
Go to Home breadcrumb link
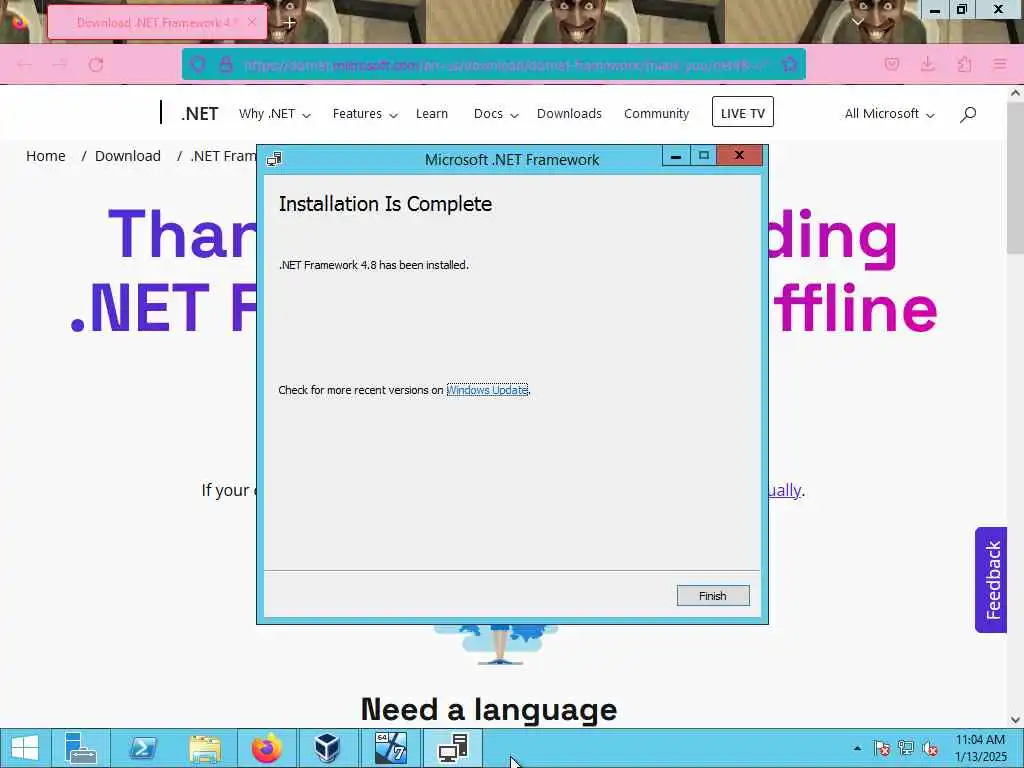[46, 156]
